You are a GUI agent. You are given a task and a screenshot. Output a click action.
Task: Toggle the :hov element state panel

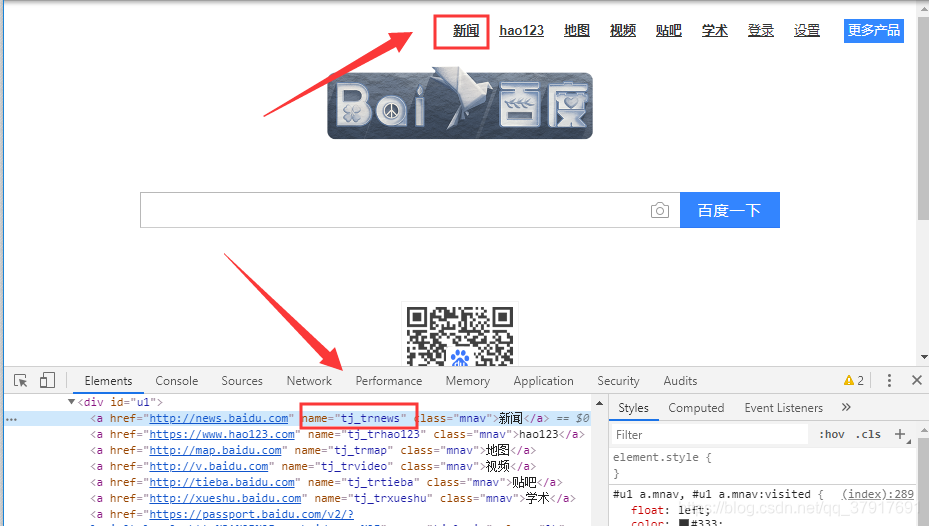(x=832, y=434)
